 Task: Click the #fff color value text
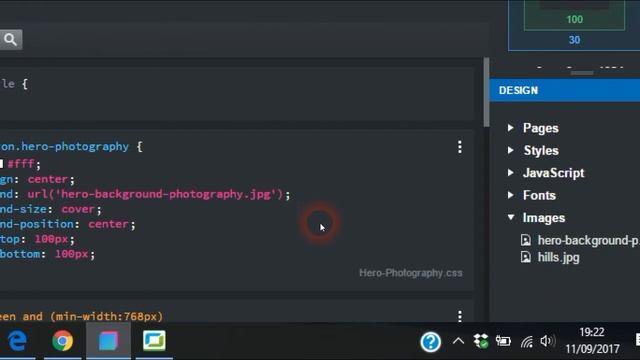[21, 164]
